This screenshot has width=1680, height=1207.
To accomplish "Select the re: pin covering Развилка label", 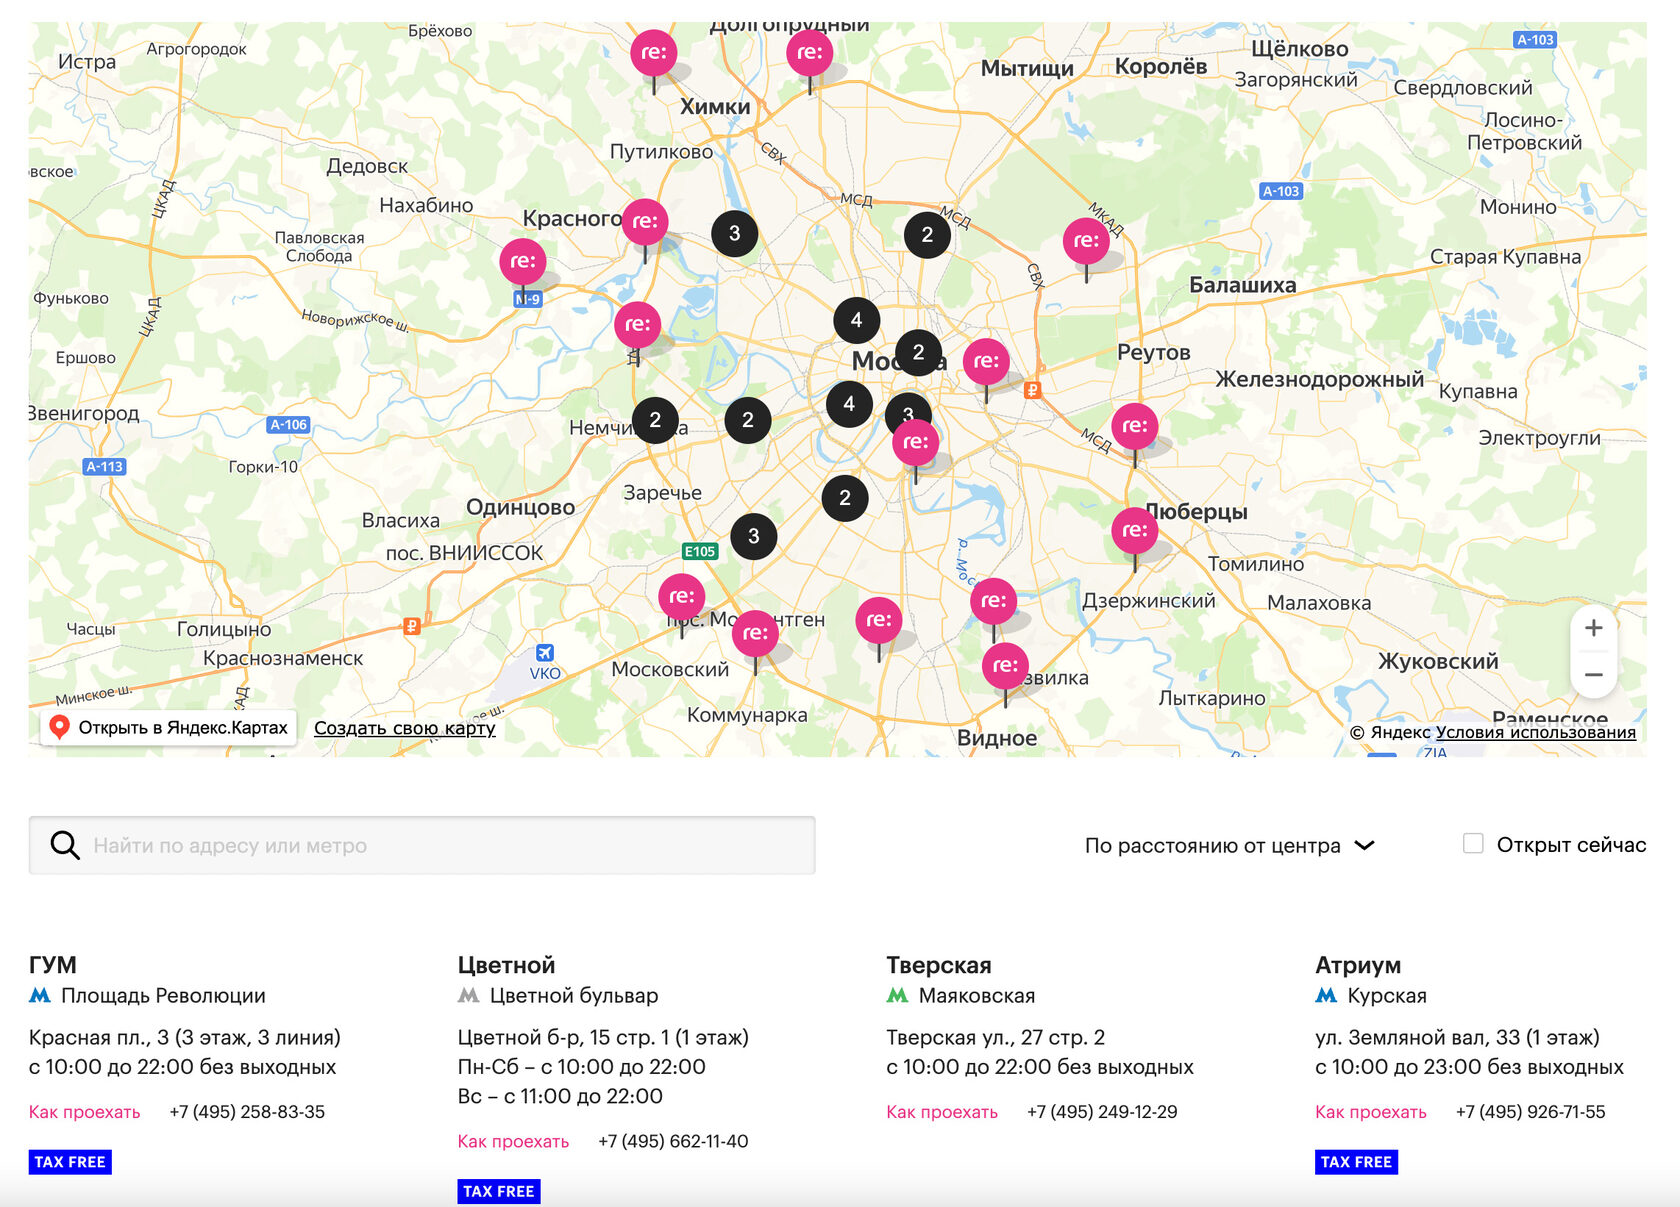I will coord(1006,666).
